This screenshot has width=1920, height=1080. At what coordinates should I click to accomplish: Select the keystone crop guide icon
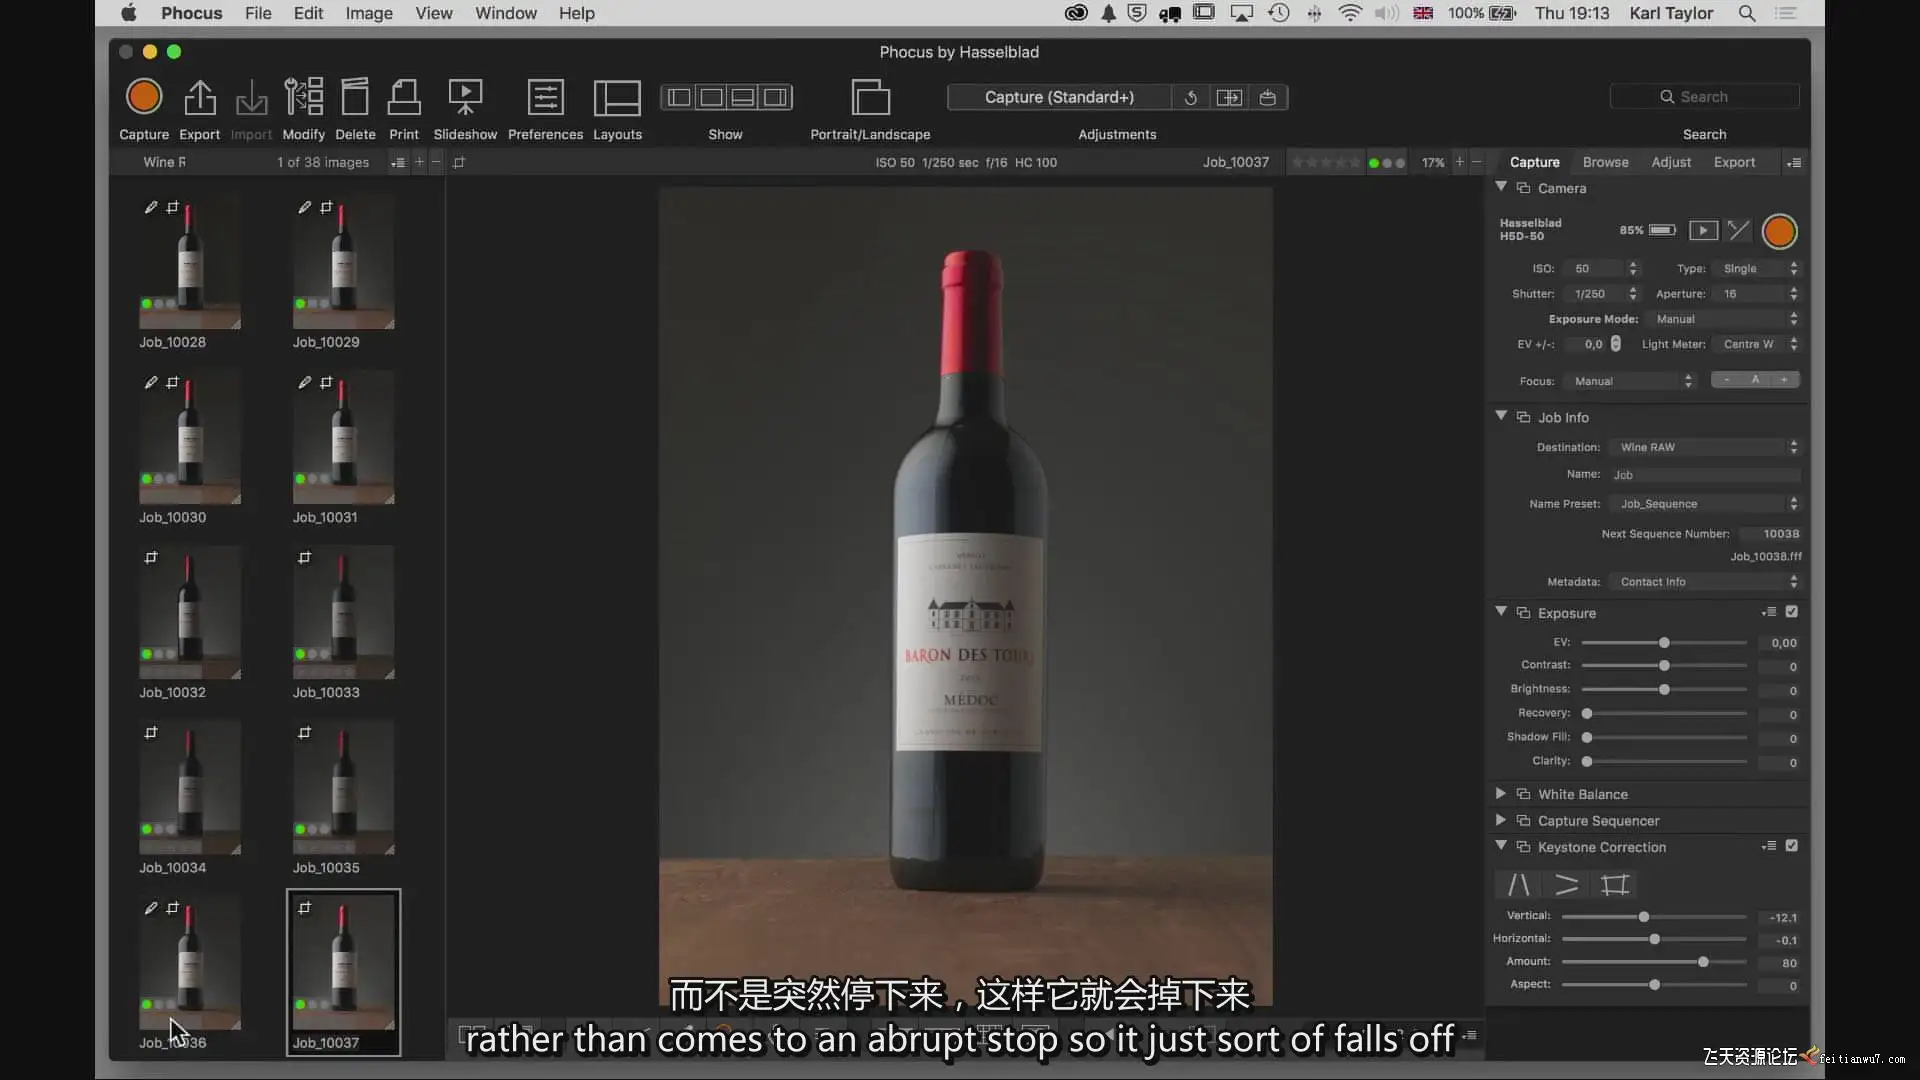coord(1614,885)
